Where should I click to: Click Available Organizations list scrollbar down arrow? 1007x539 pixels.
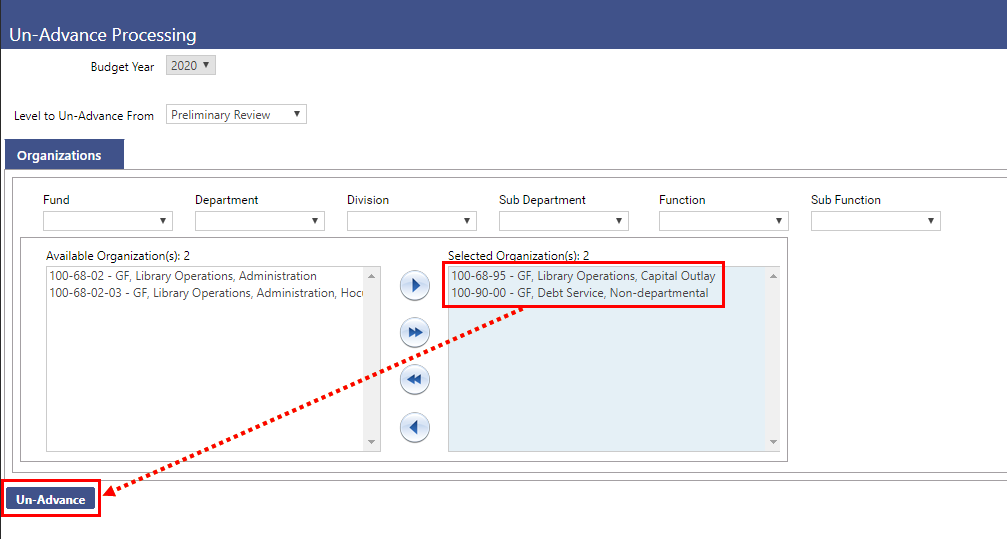click(373, 442)
